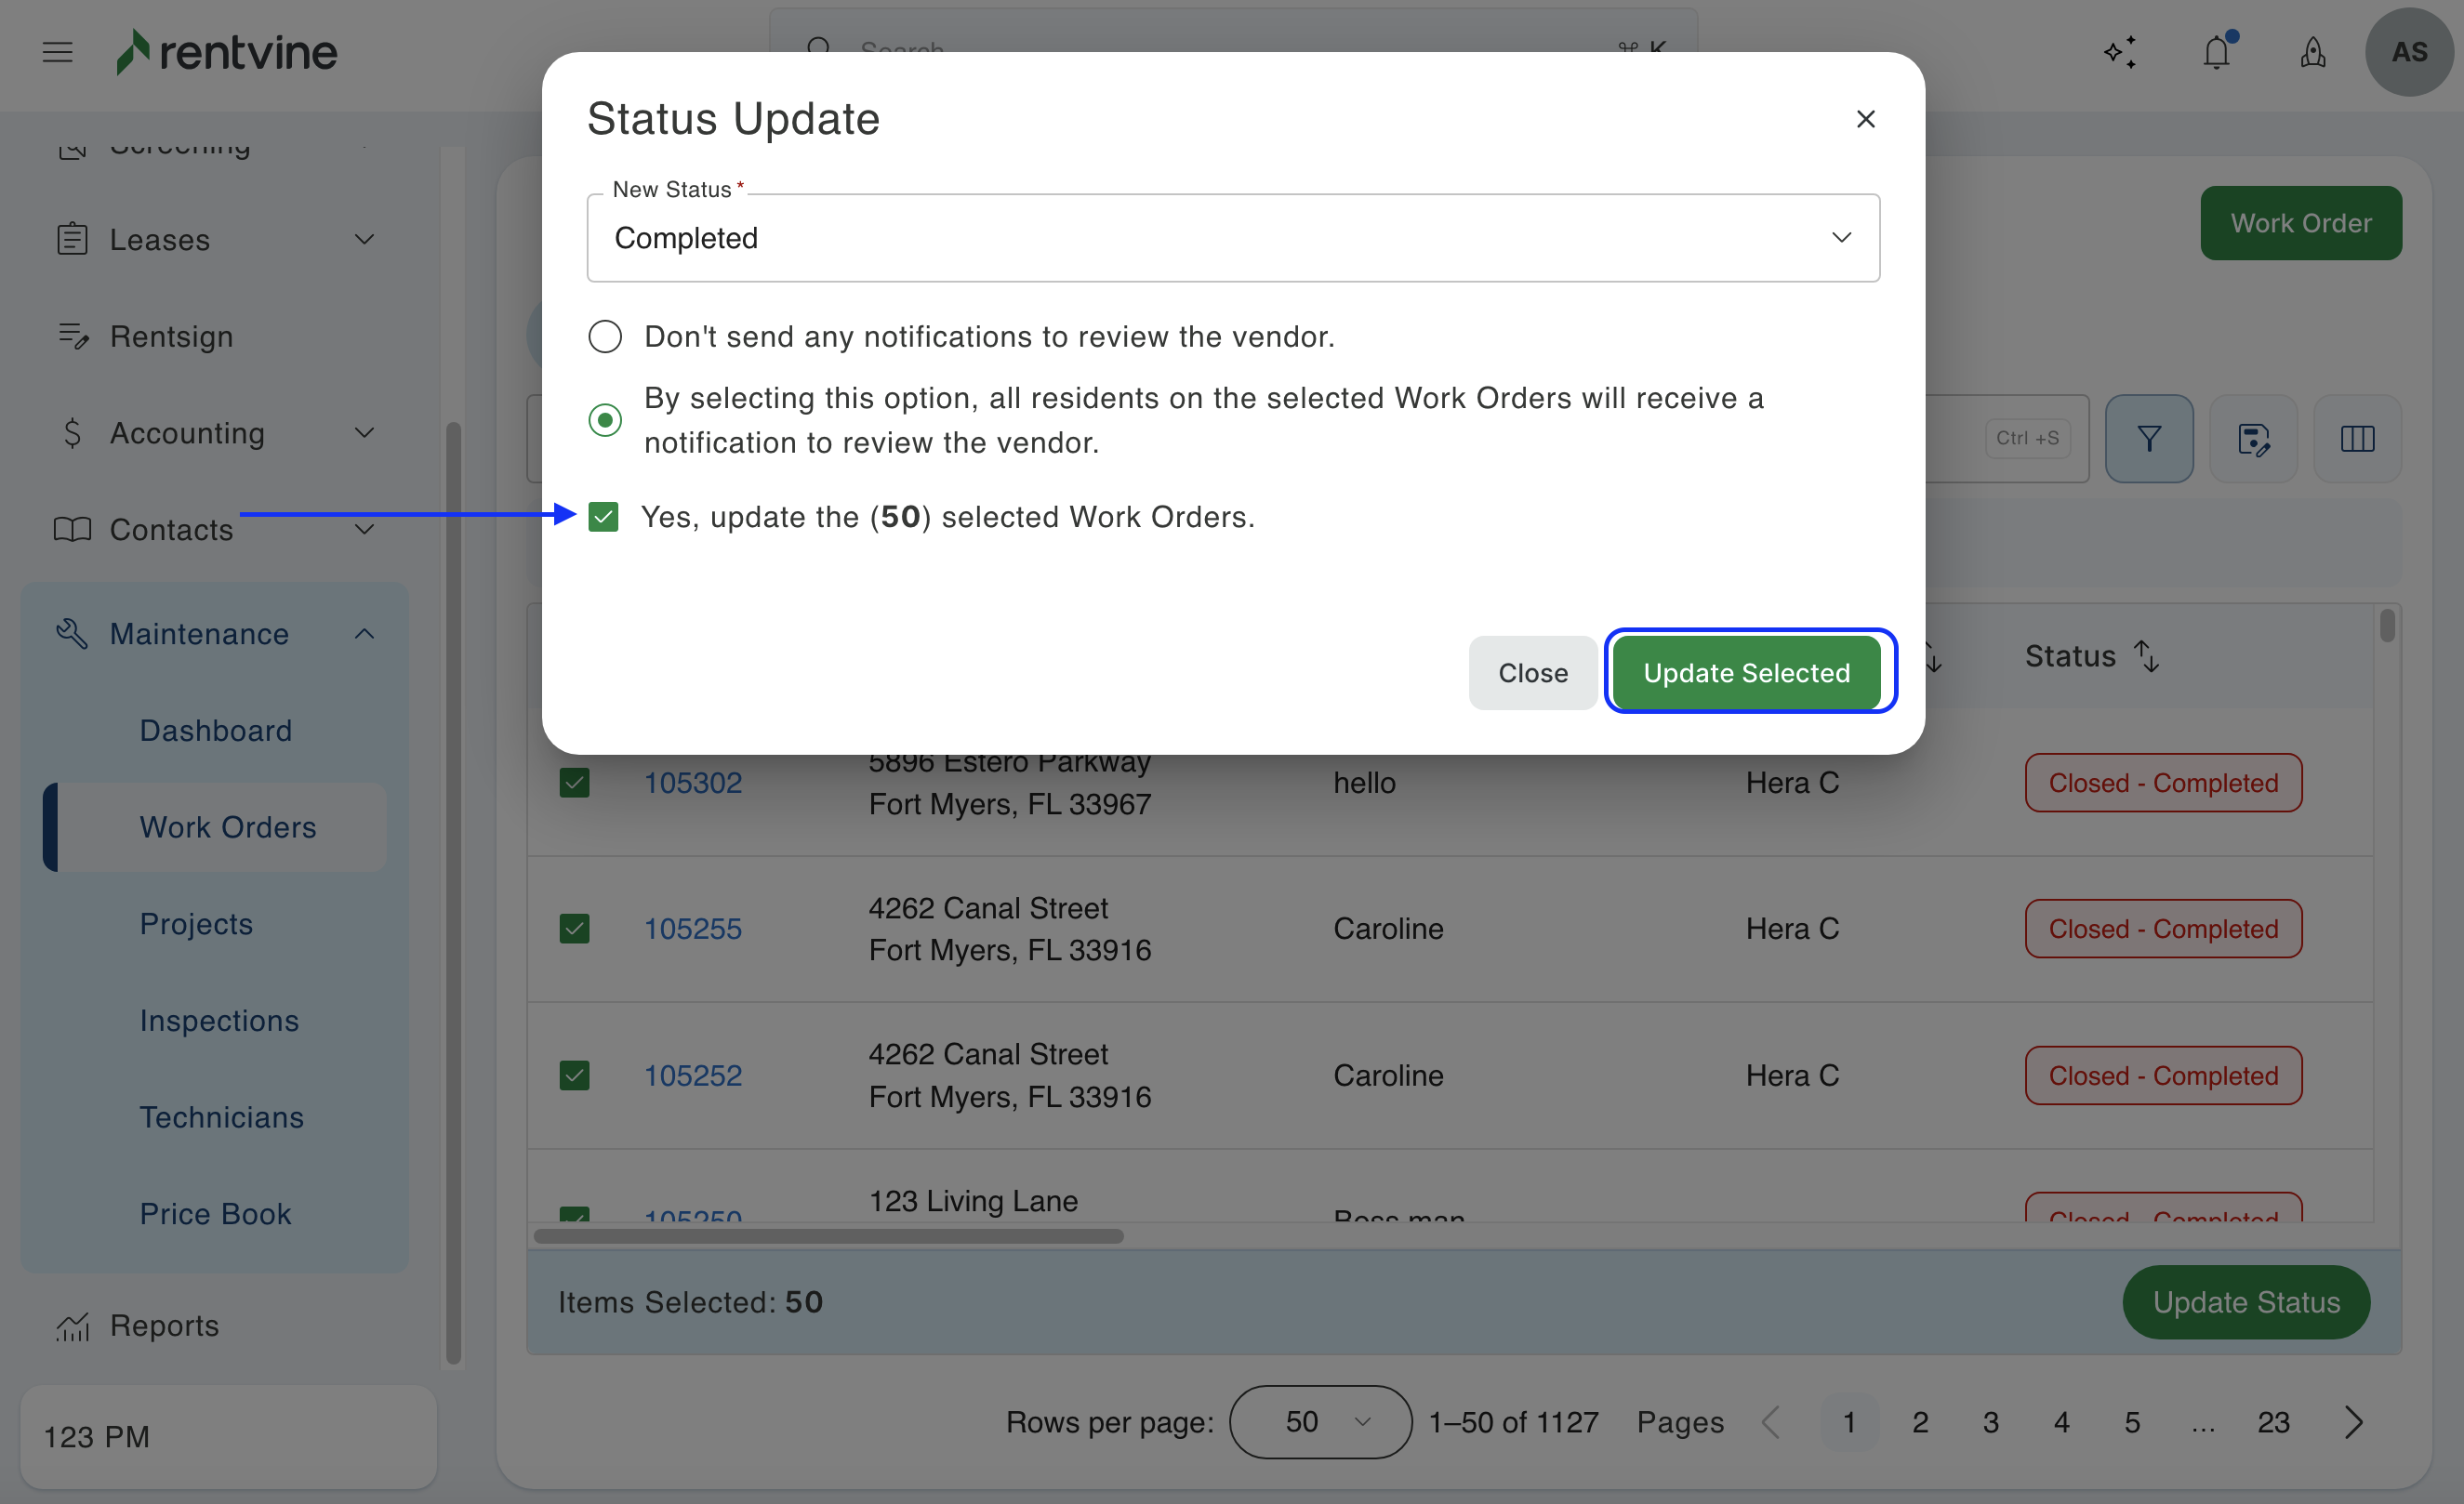This screenshot has width=2464, height=1504.
Task: Open the rows per page dropdown
Action: click(1320, 1421)
